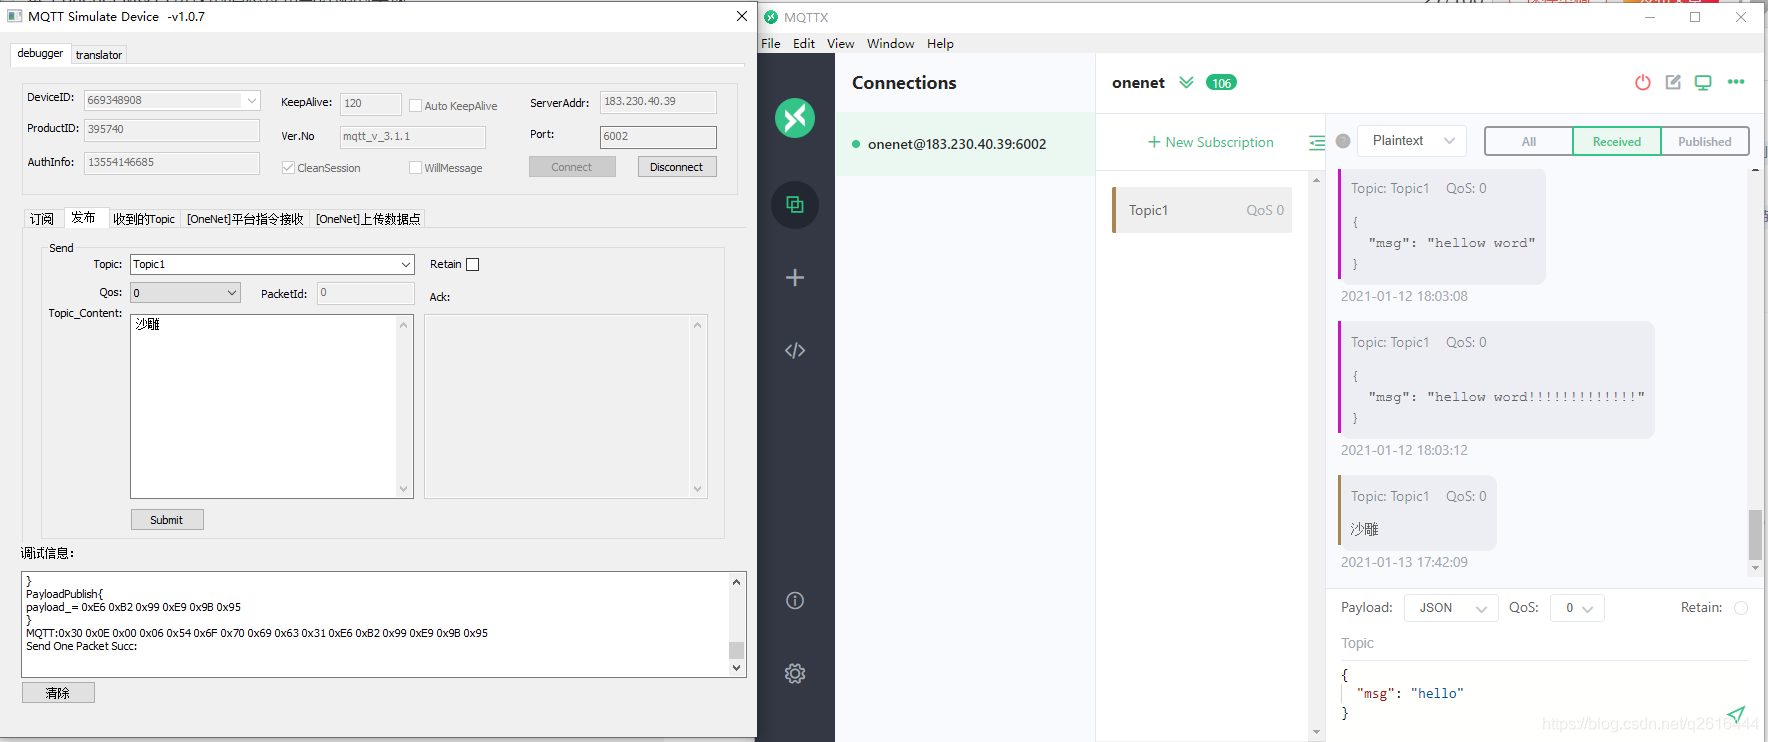
Task: Toggle WillMessage checkbox
Action: point(415,167)
